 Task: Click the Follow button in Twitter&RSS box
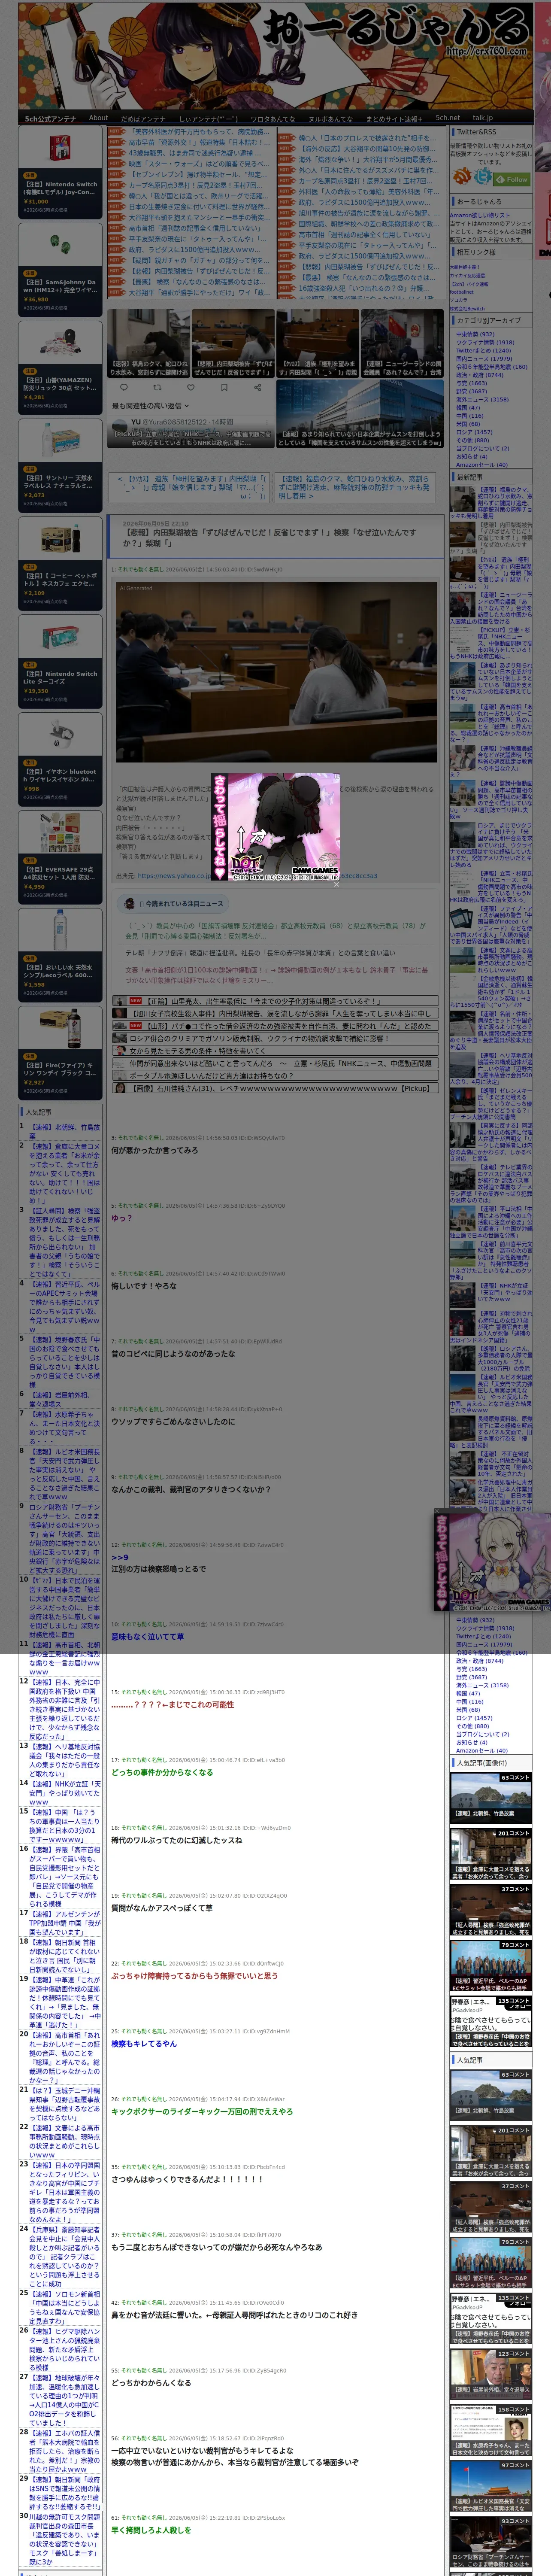(x=512, y=179)
